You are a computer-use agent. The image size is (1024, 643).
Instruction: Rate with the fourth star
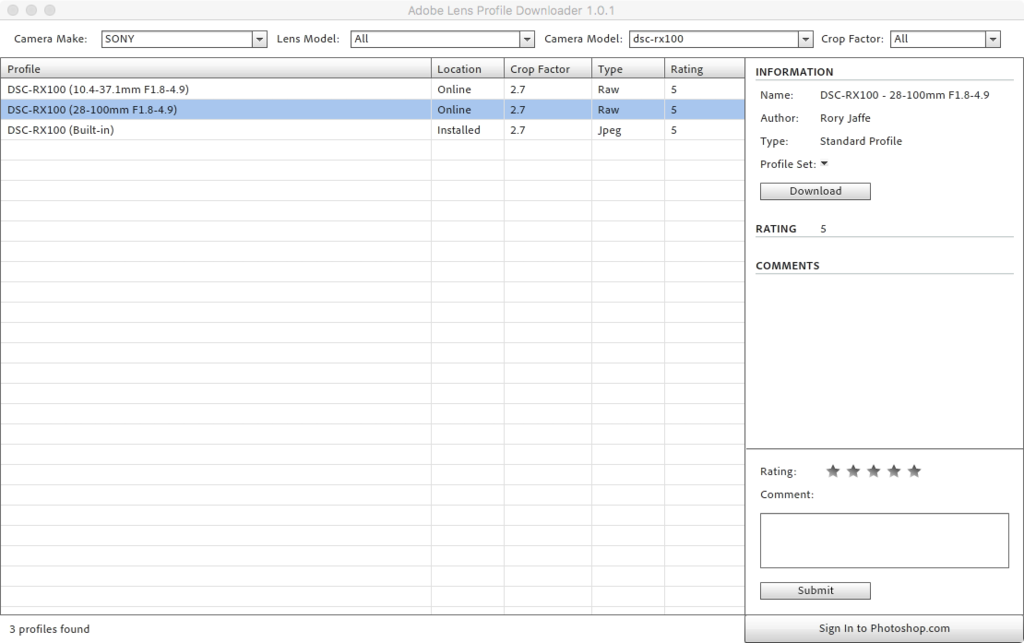894,471
